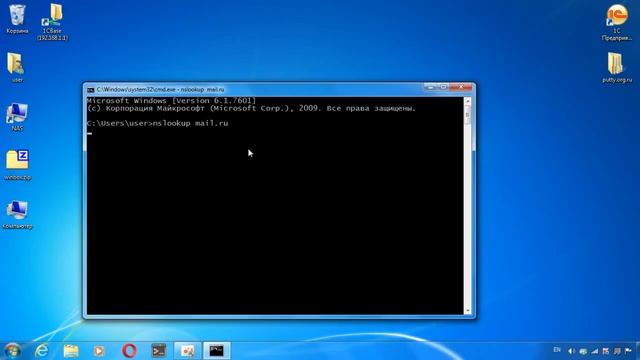
Task: Click the console scrollbar down arrow
Action: coord(468,311)
